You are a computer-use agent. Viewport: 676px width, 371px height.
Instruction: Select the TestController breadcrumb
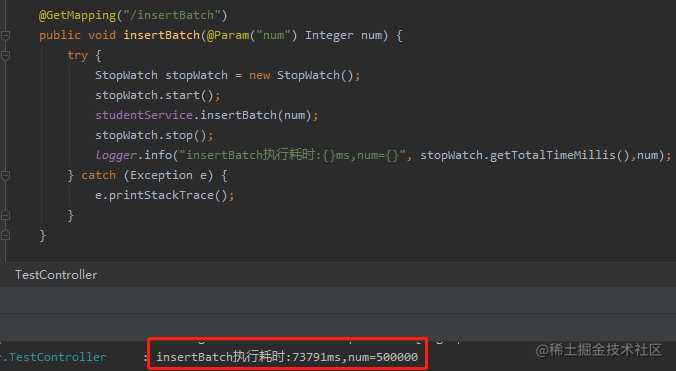pyautogui.click(x=56, y=274)
